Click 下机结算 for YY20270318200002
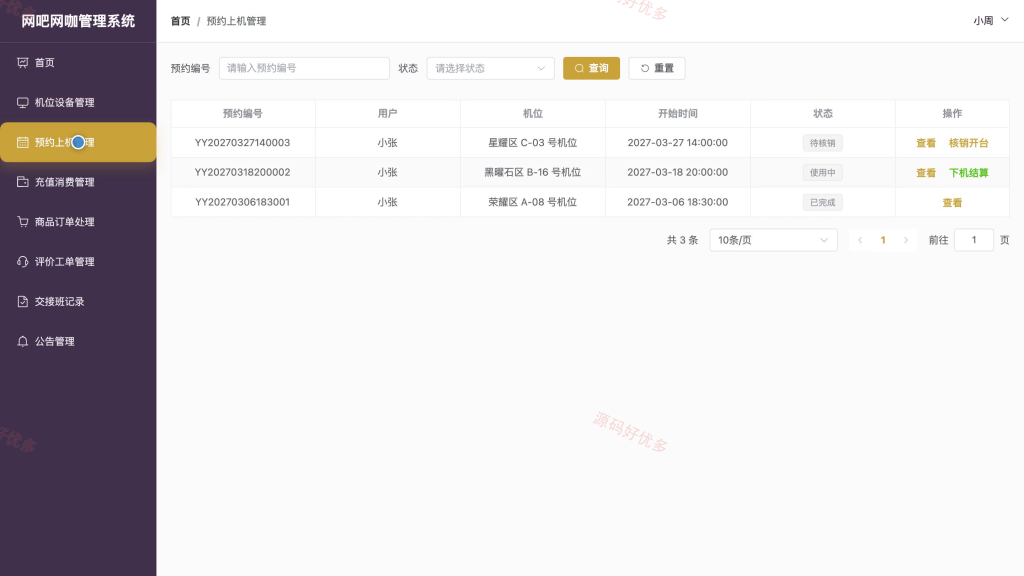The height and width of the screenshot is (576, 1024). pyautogui.click(x=968, y=173)
